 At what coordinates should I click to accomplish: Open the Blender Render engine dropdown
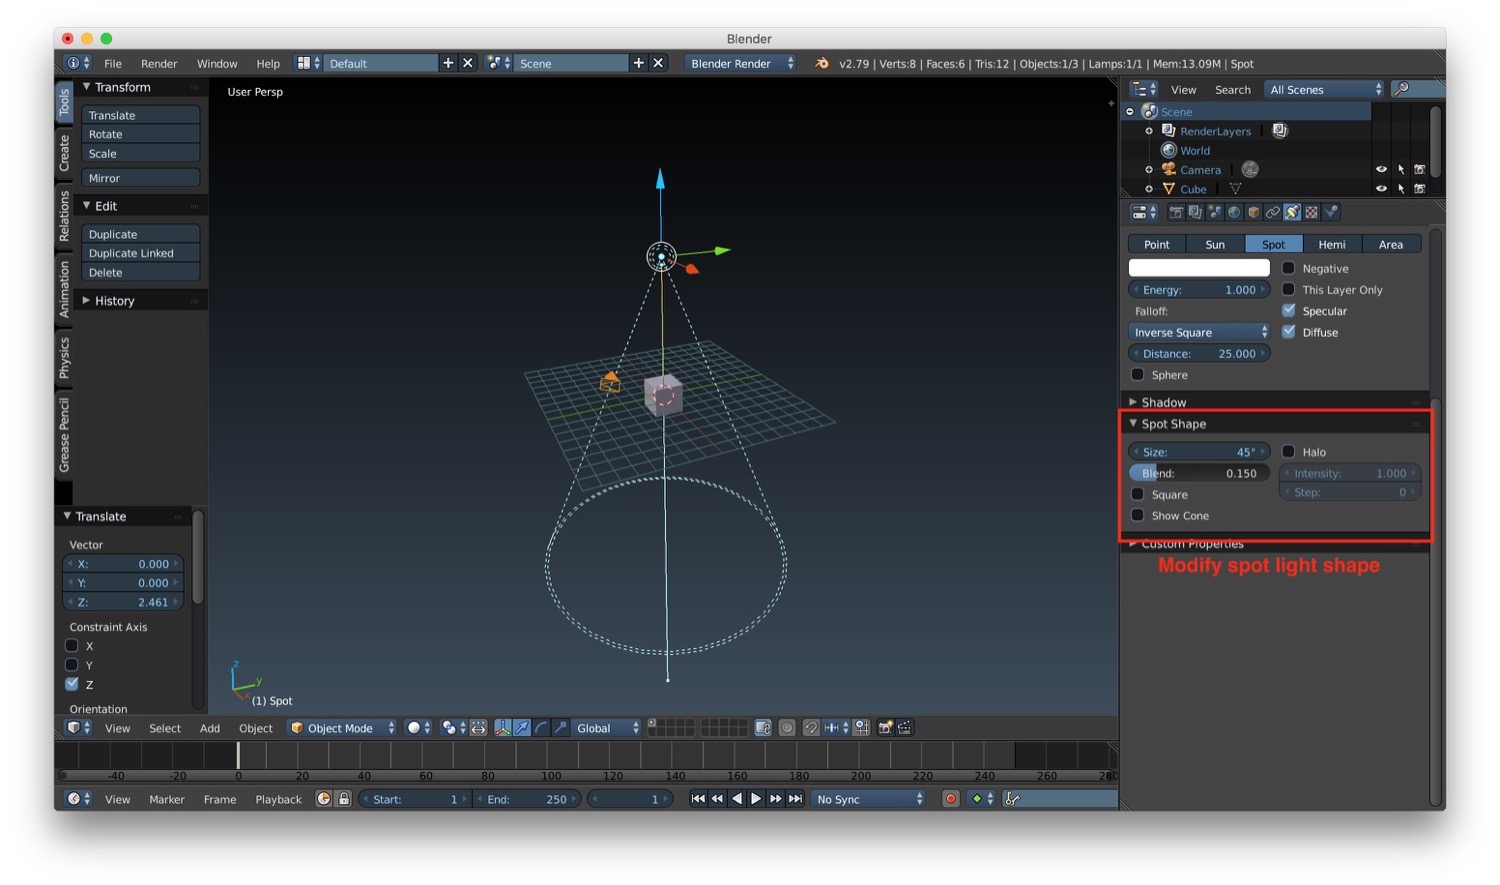(741, 63)
